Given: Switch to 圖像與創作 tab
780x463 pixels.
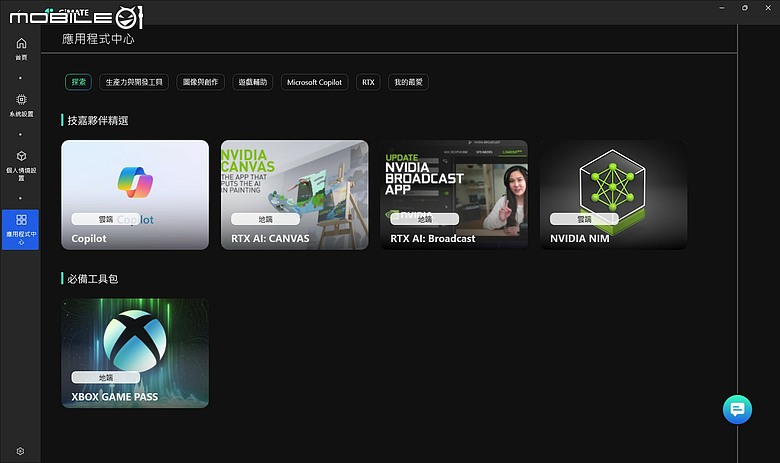Looking at the screenshot, I should pos(200,82).
